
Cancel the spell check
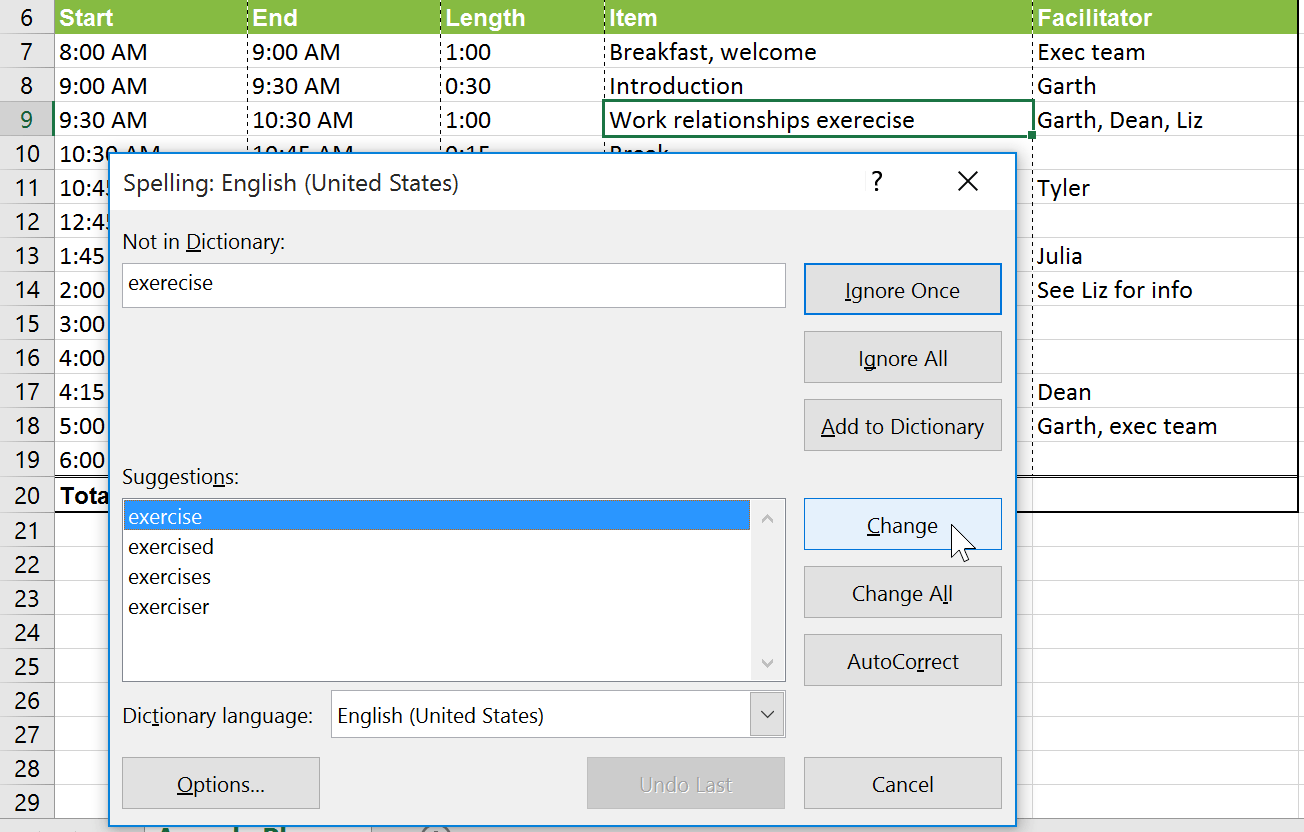pyautogui.click(x=901, y=783)
